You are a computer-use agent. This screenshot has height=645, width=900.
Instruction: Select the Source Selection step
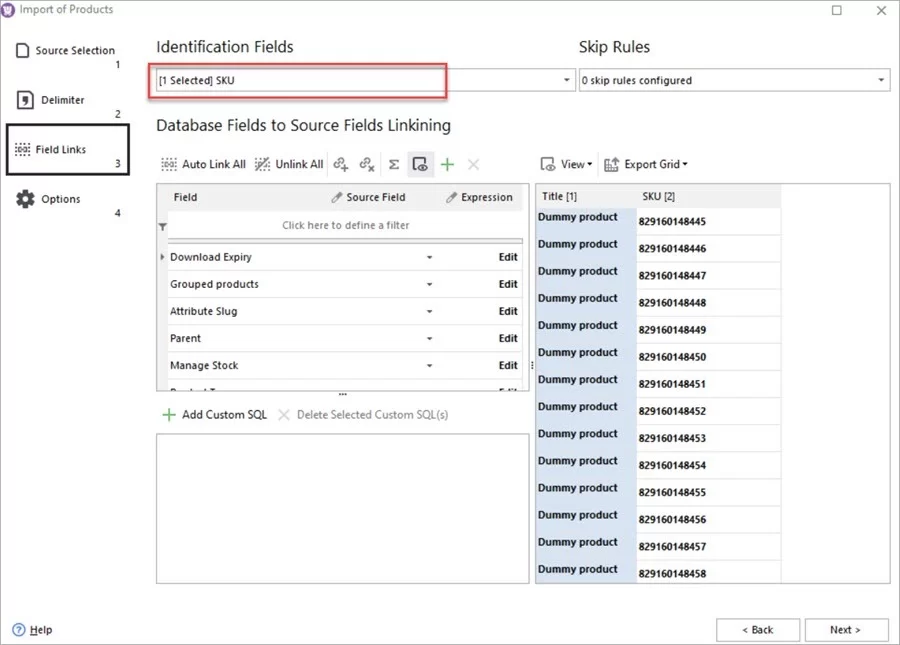63,50
